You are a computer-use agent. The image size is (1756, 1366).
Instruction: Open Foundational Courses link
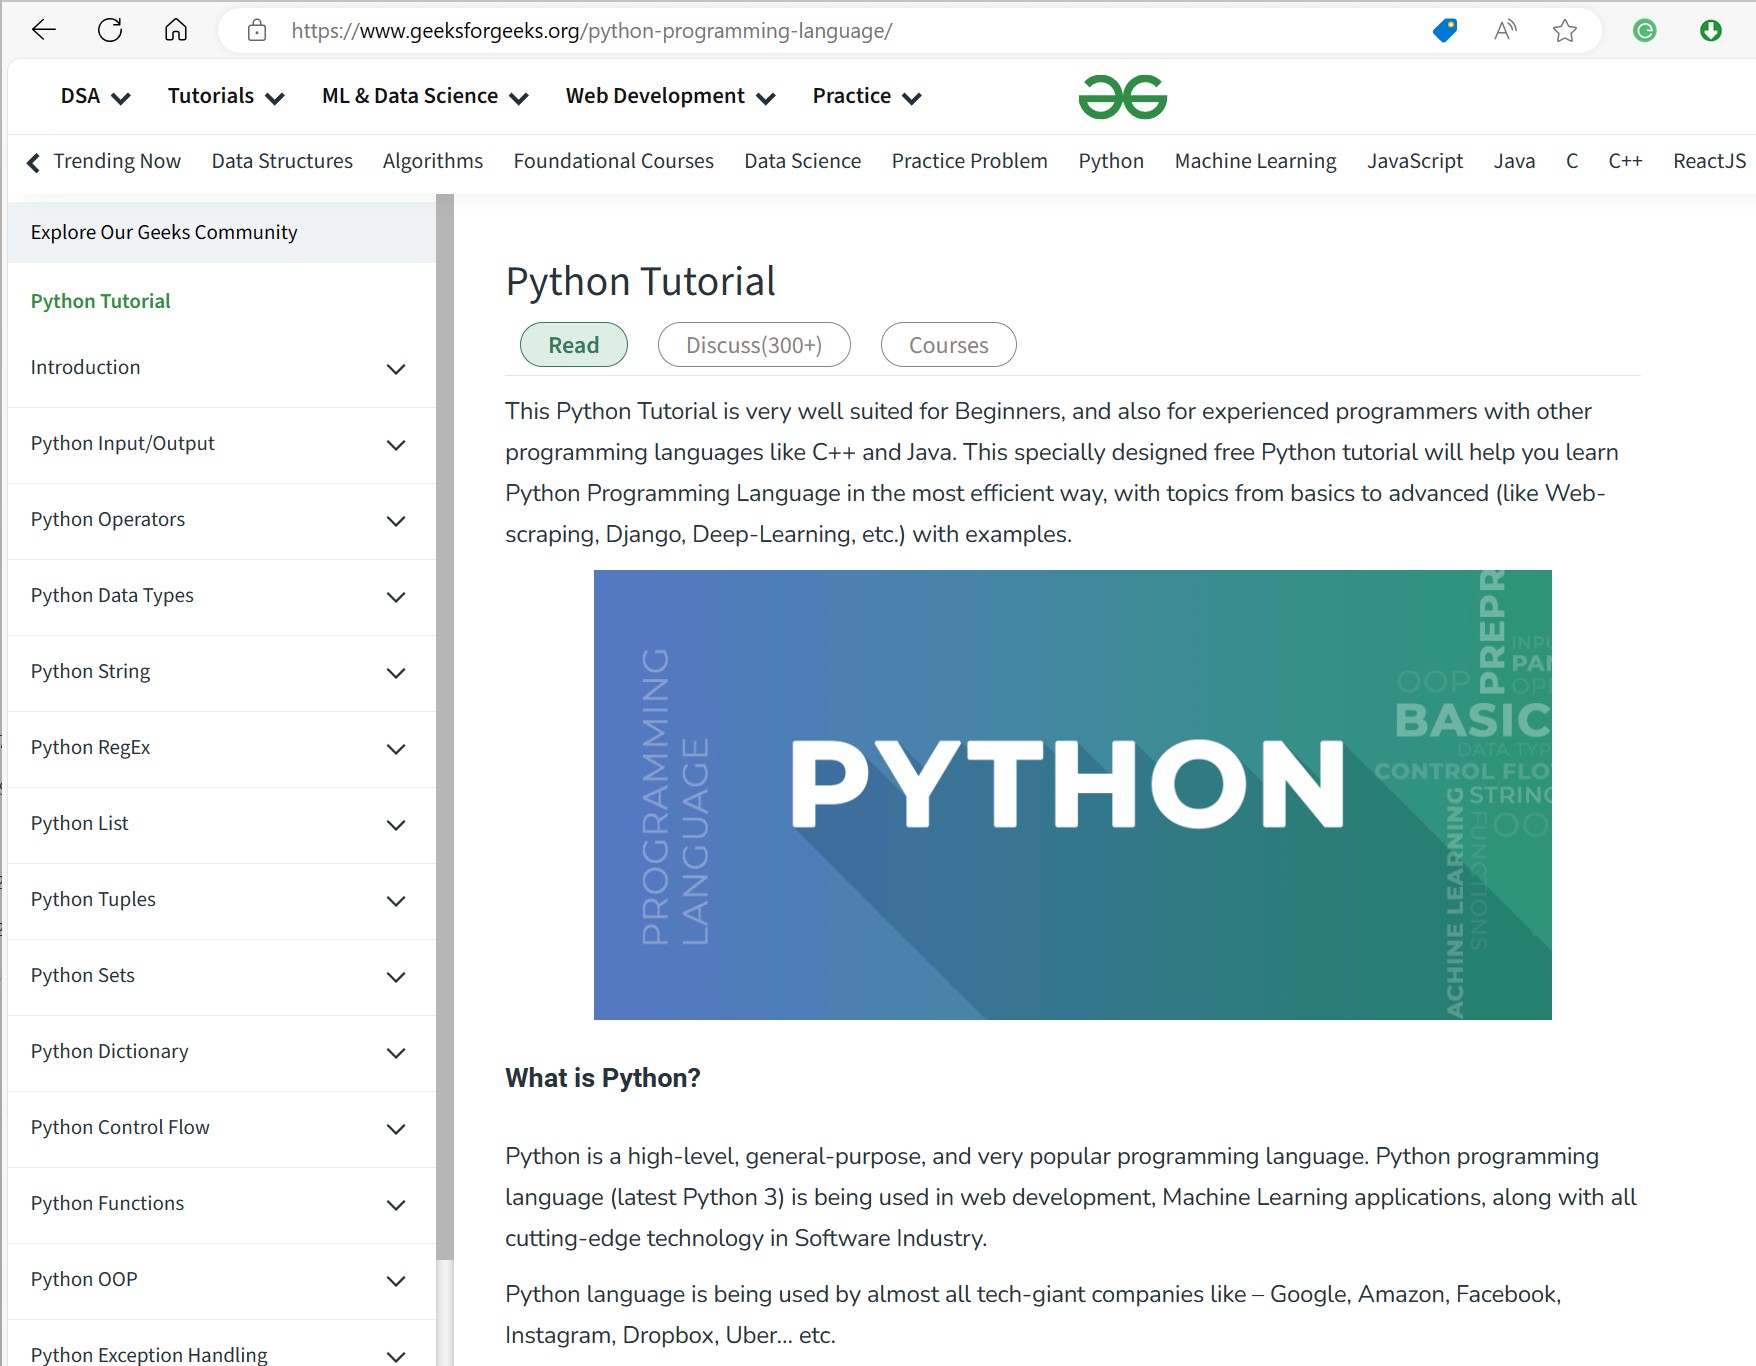point(614,161)
